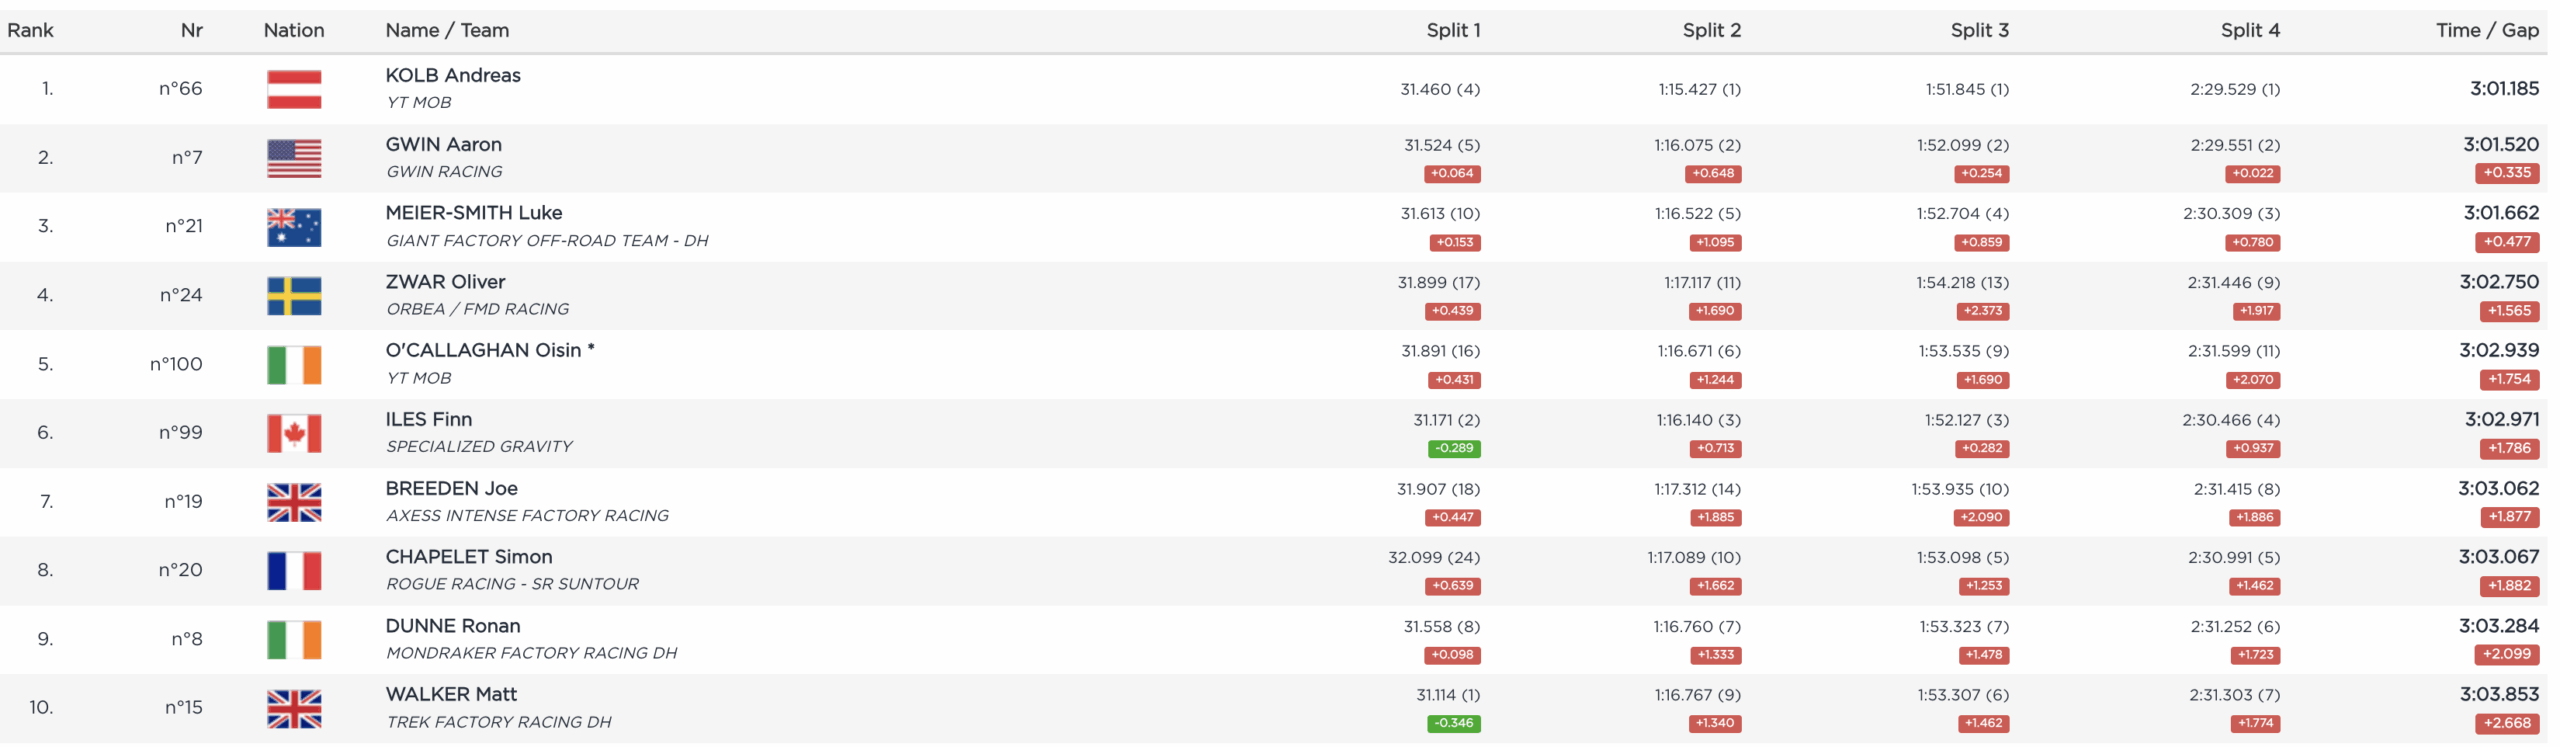2560x747 pixels.
Task: Click the French flag for CHAPELET Simon
Action: pyautogui.click(x=294, y=571)
